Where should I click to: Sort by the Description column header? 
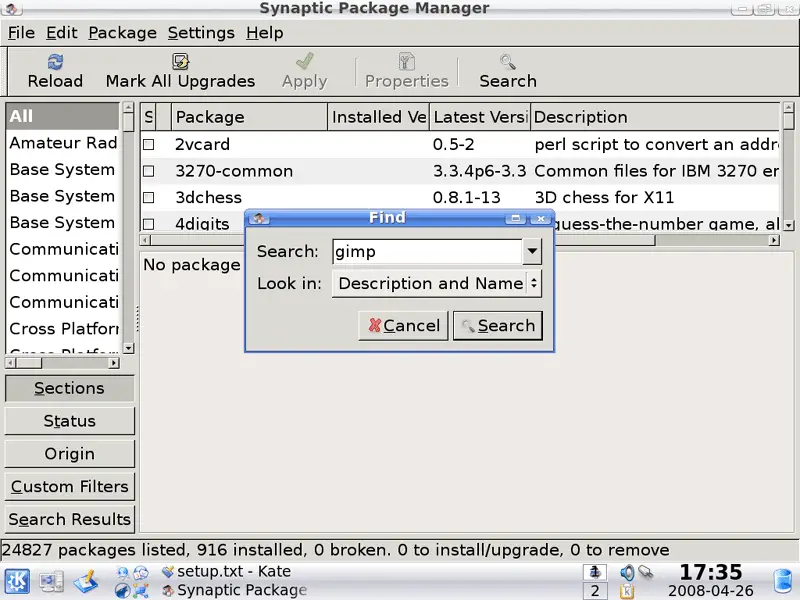coord(656,117)
